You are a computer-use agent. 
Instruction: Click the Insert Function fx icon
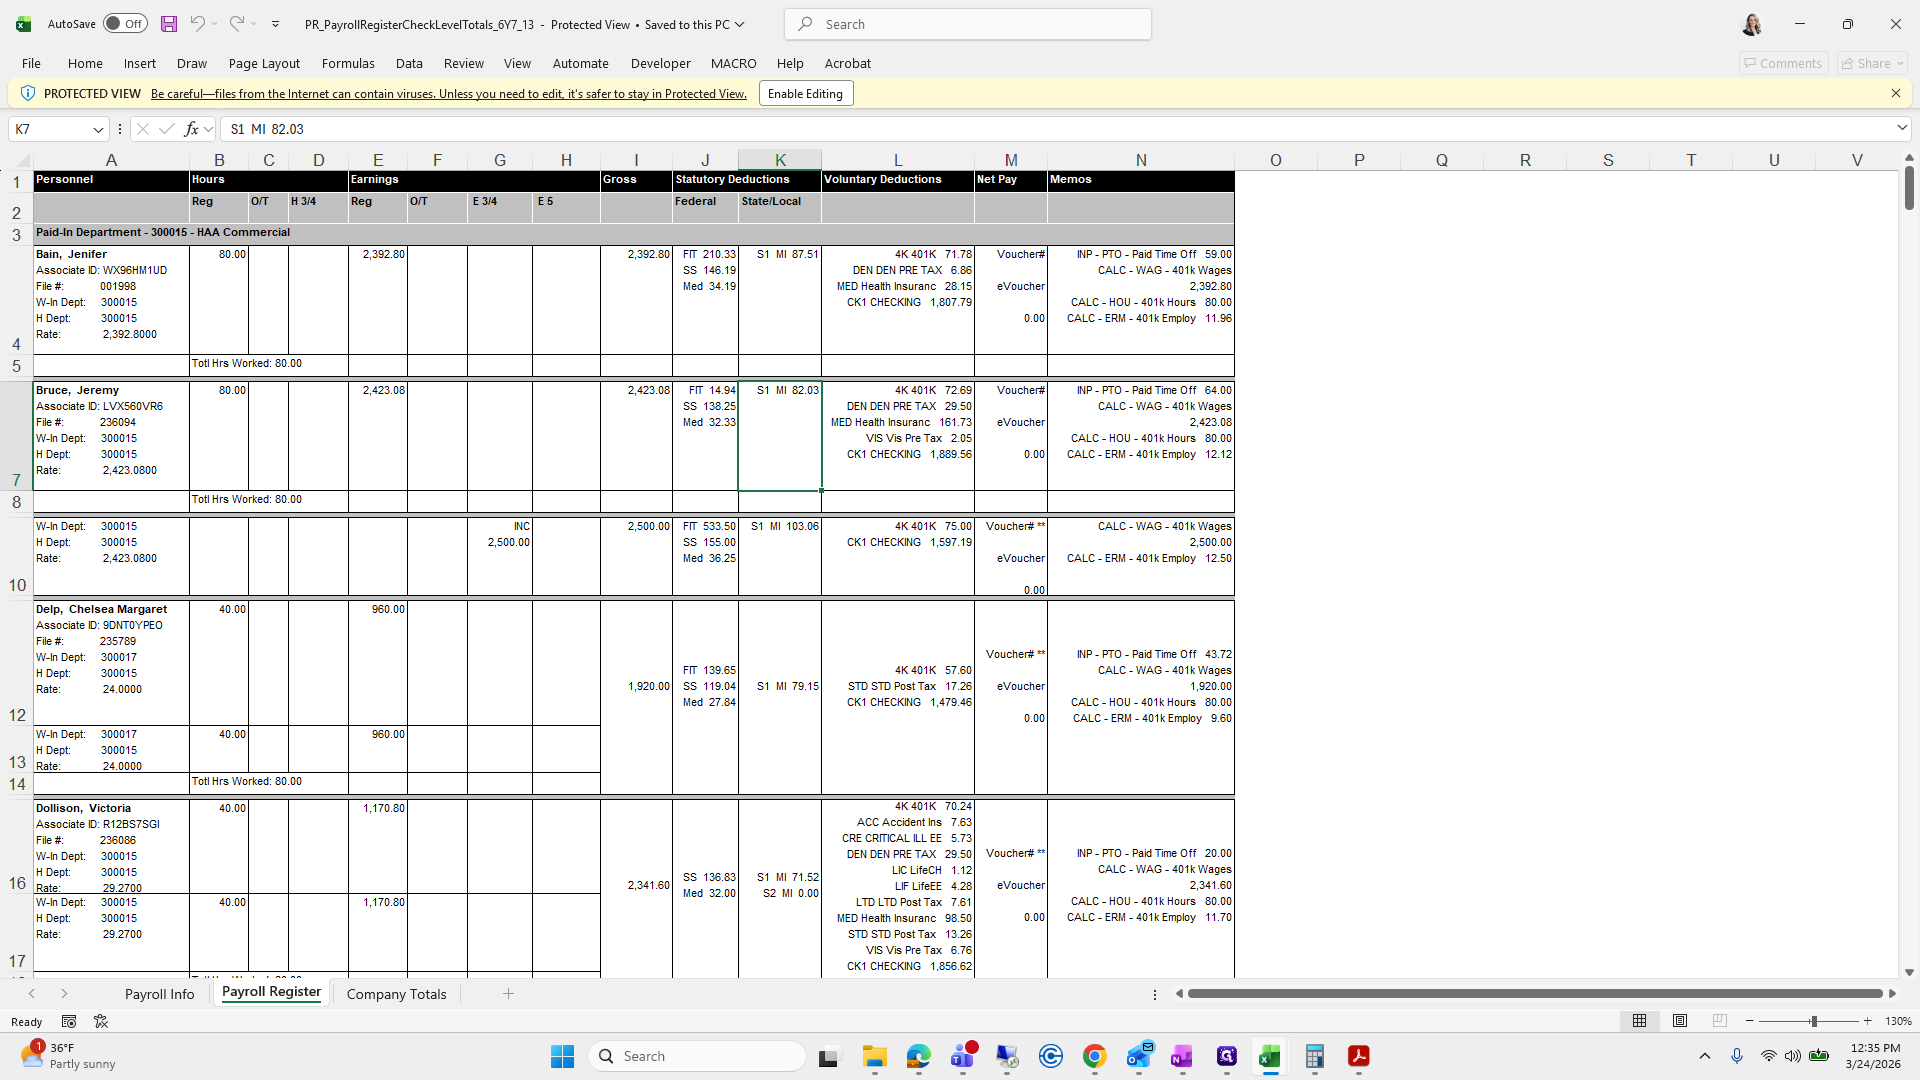(x=191, y=129)
